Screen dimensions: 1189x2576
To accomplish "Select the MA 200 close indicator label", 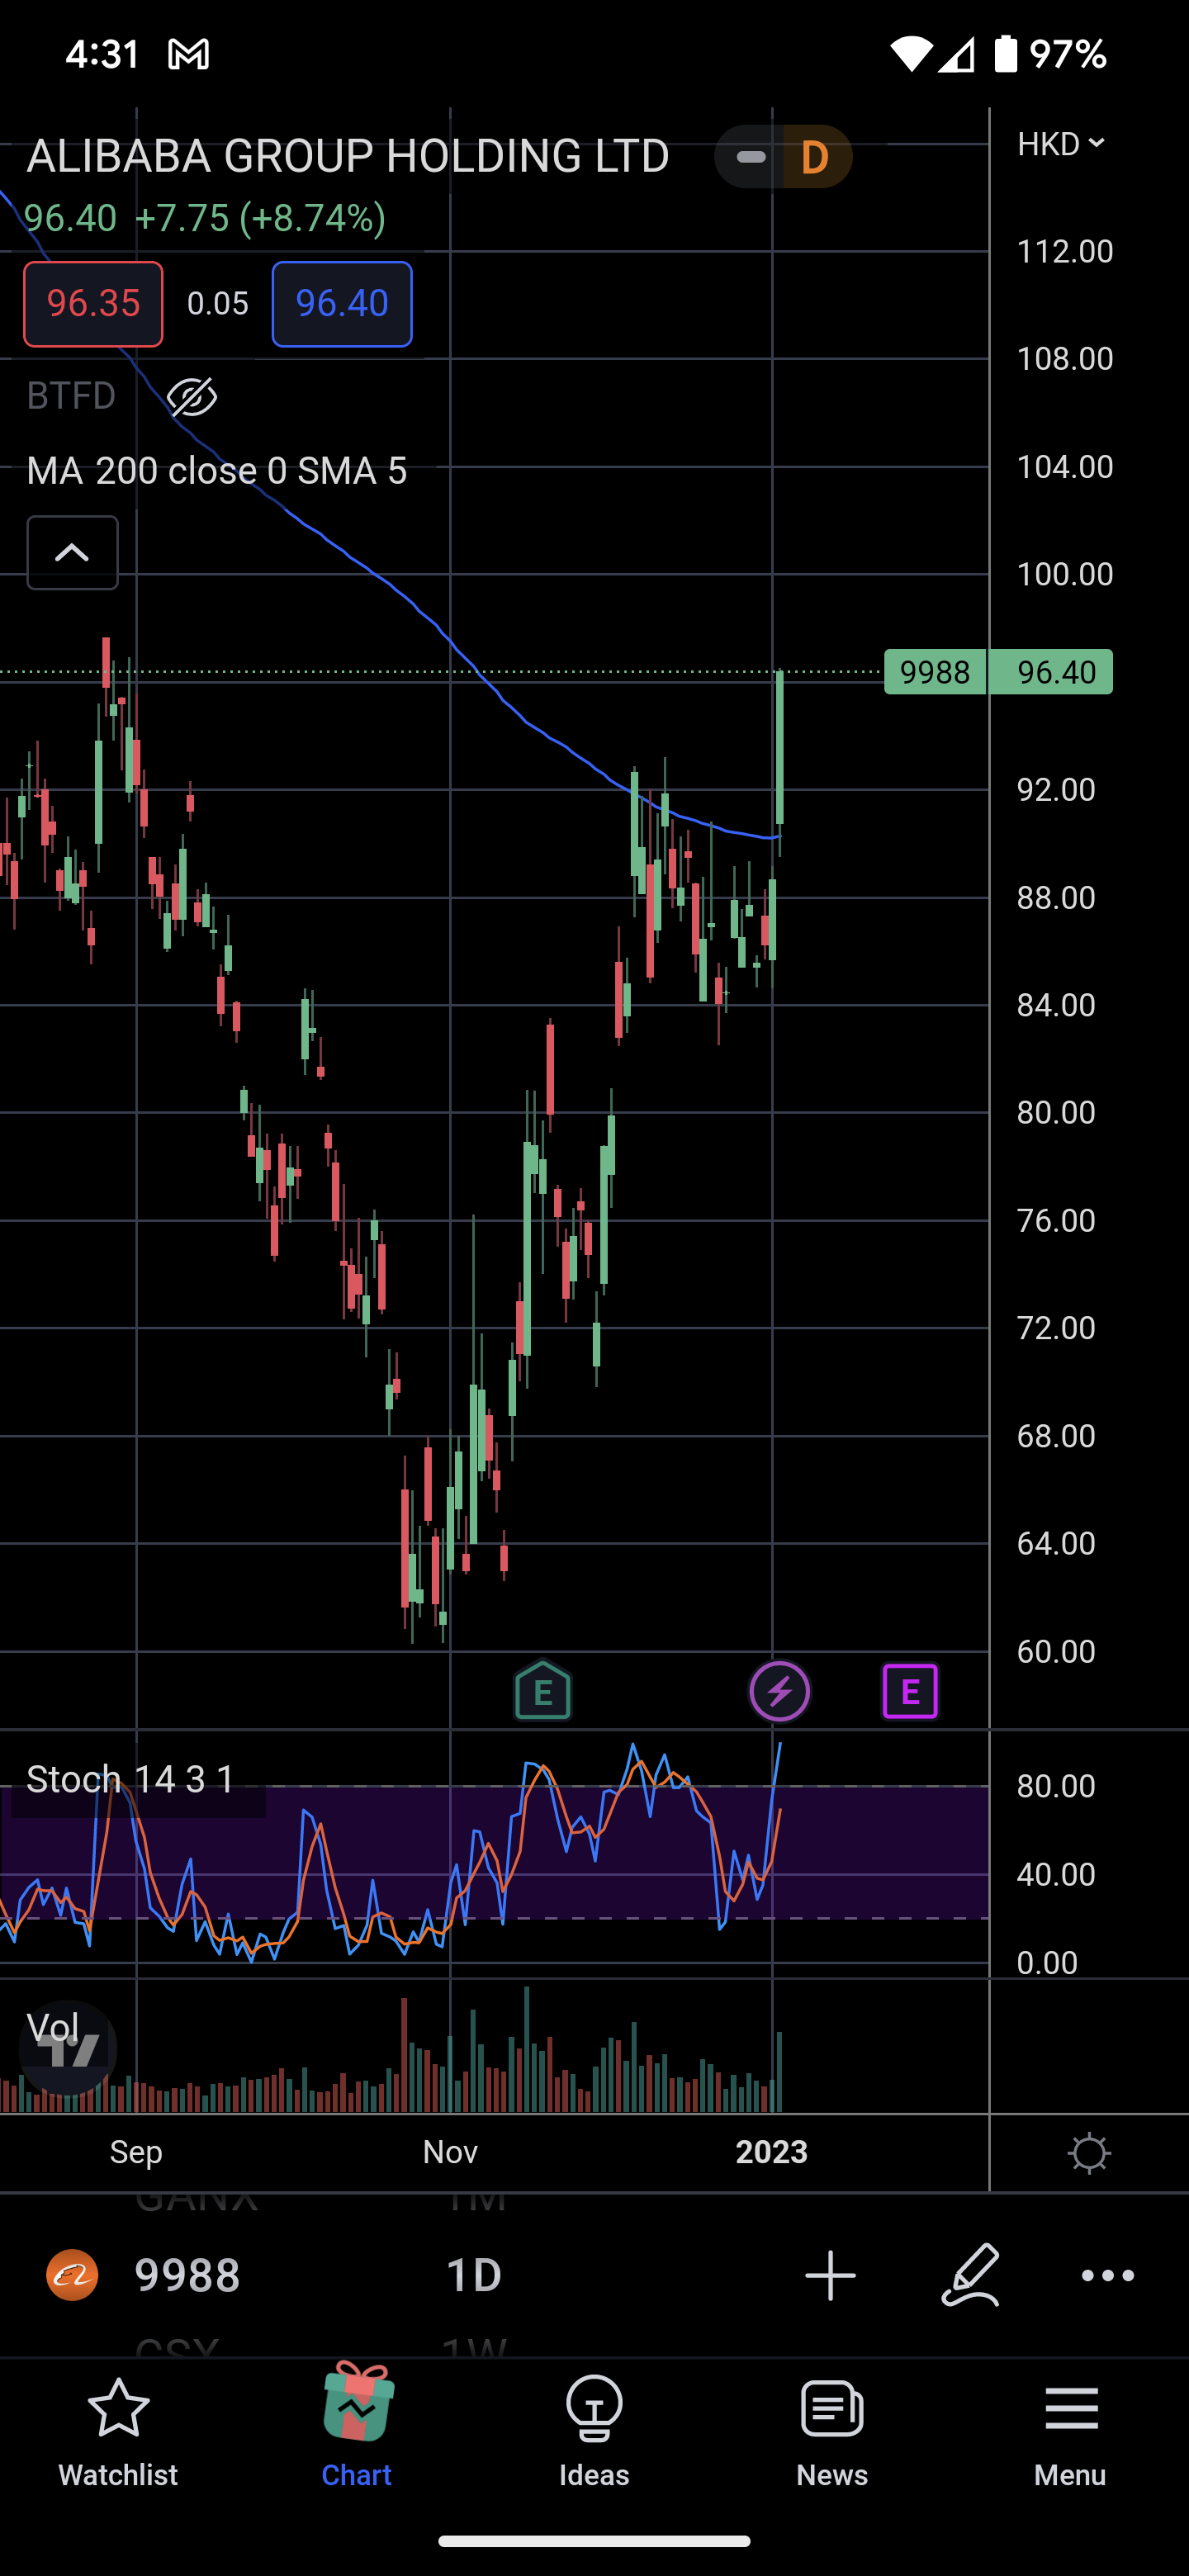I will [x=217, y=470].
